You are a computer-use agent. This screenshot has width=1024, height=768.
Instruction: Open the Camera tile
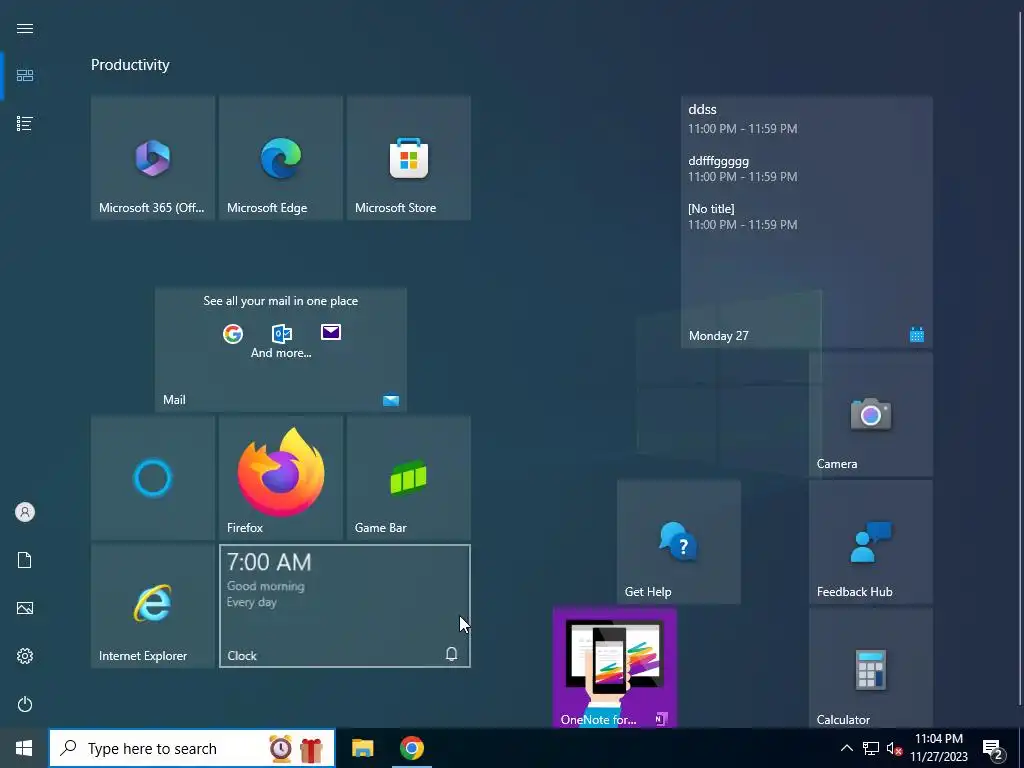coord(871,414)
